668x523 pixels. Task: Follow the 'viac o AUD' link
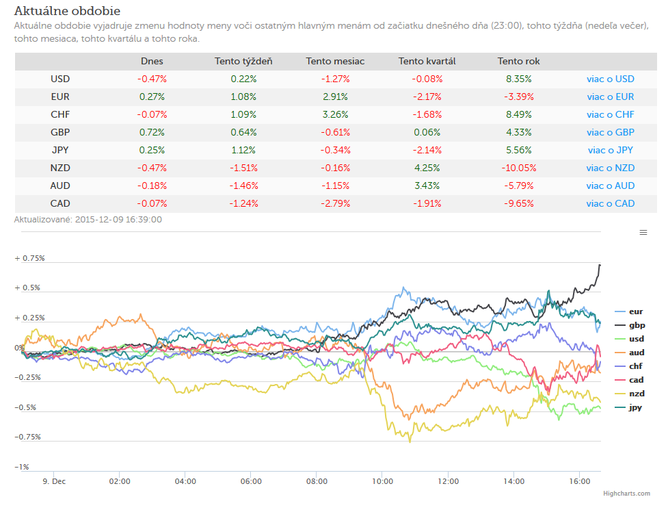(x=610, y=186)
